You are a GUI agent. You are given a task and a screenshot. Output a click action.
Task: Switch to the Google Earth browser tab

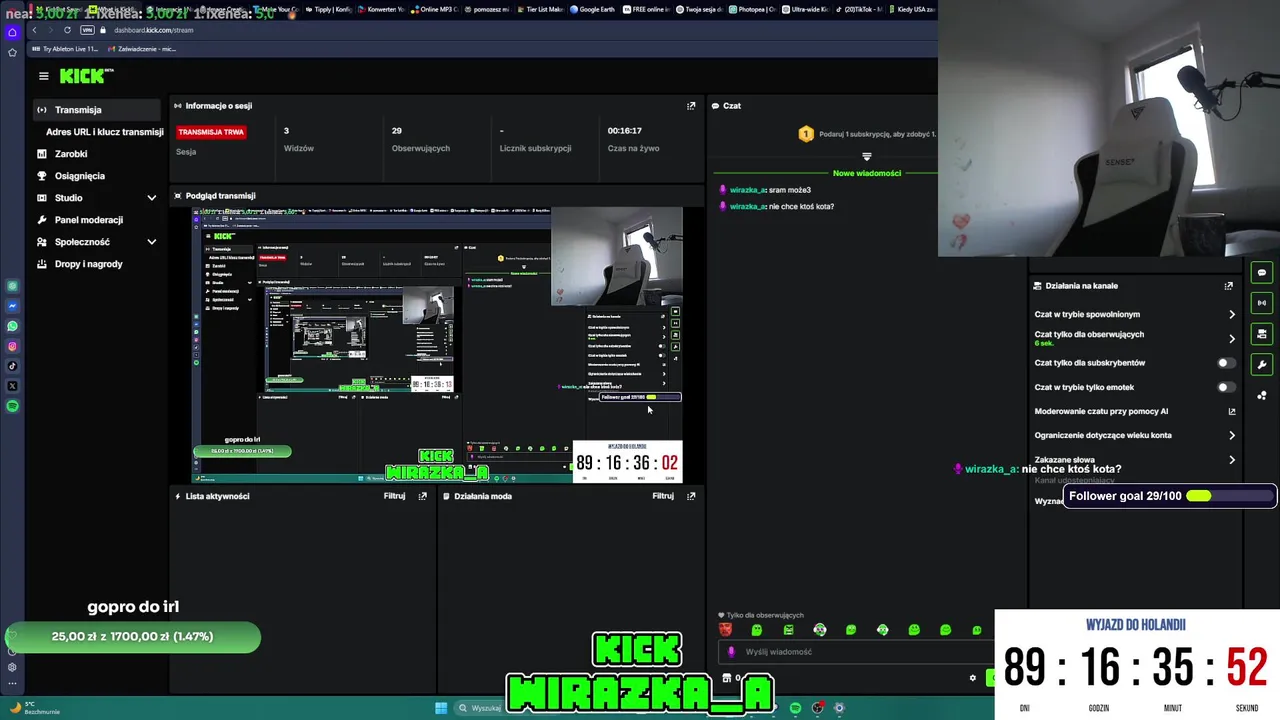pyautogui.click(x=592, y=9)
